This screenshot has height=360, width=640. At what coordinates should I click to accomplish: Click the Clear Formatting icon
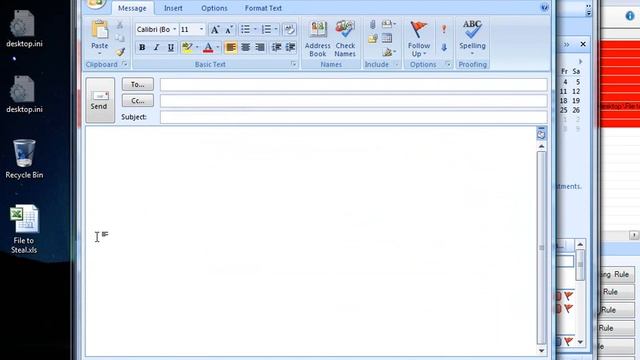click(x=289, y=29)
